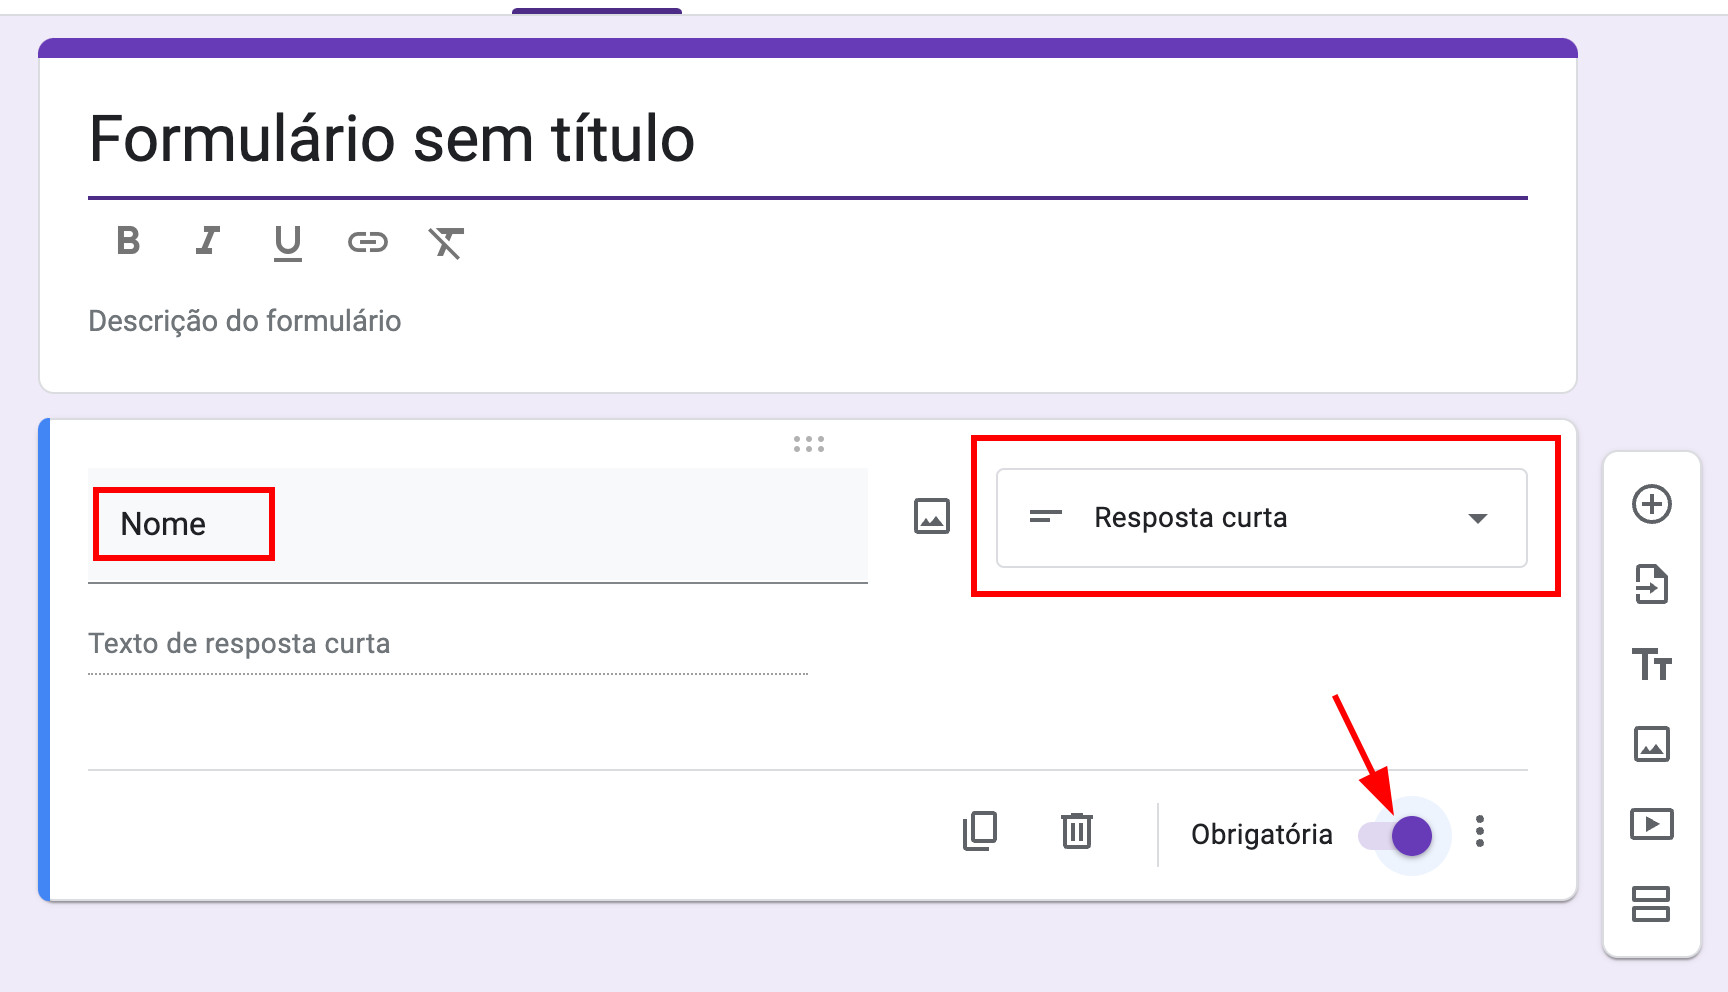This screenshot has width=1728, height=992.
Task: Edit the Descrição do formulário field
Action: point(245,321)
